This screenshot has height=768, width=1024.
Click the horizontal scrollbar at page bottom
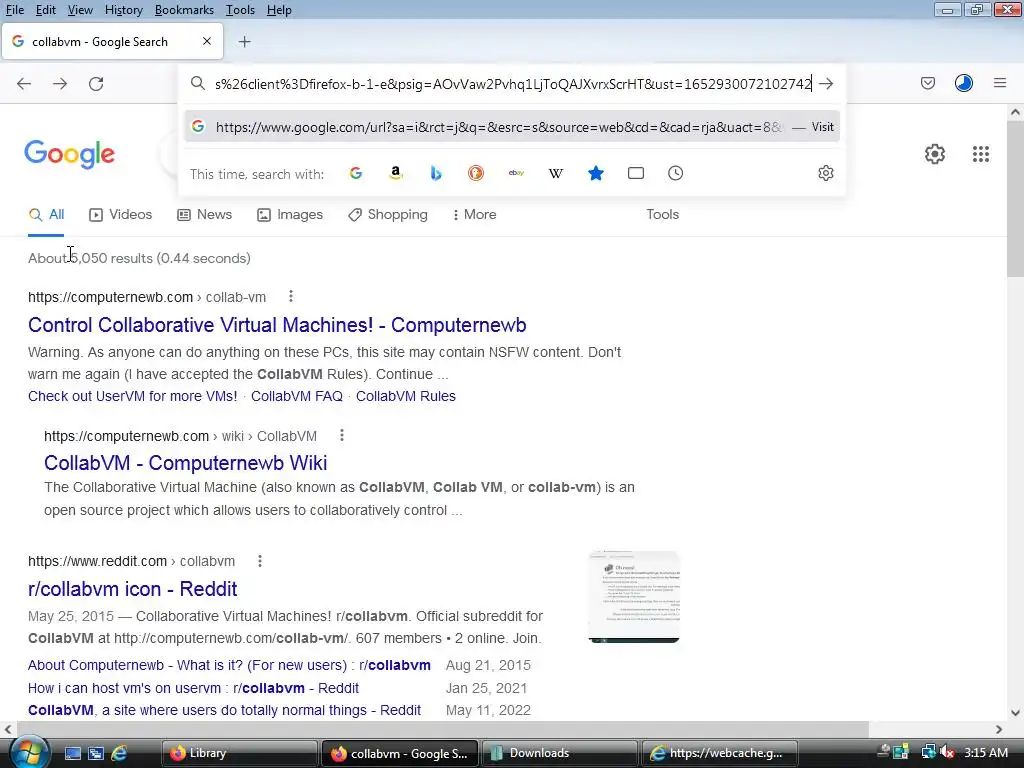point(443,729)
